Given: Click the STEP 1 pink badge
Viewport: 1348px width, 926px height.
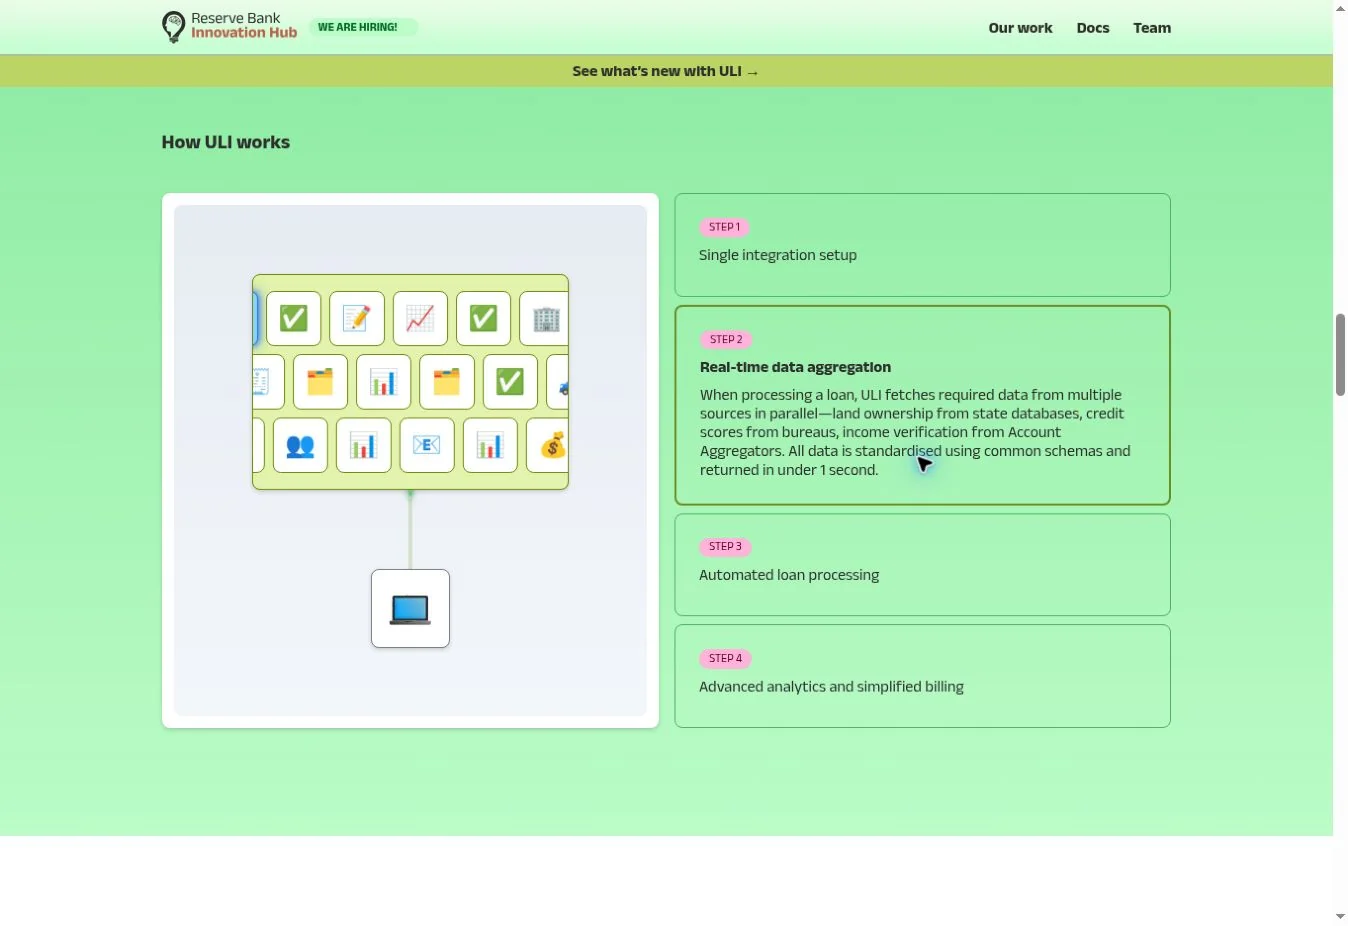Looking at the screenshot, I should pos(725,227).
